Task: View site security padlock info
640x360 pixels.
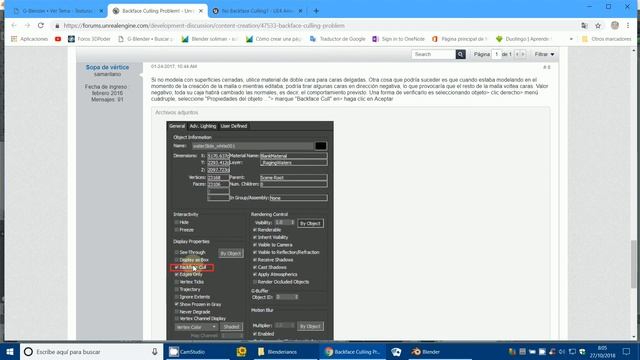Action: [57, 26]
